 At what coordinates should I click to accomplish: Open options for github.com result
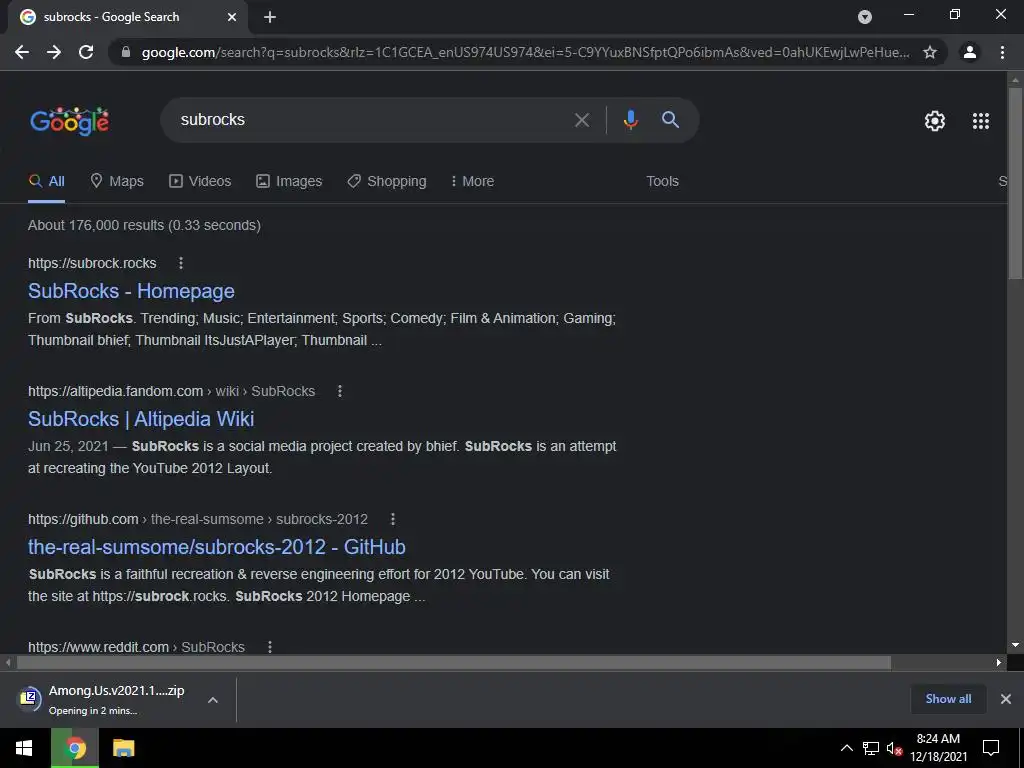click(392, 519)
